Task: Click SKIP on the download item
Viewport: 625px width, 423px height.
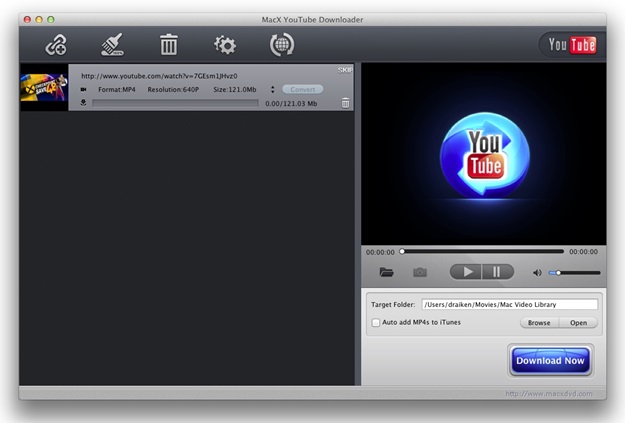Action: [x=345, y=70]
